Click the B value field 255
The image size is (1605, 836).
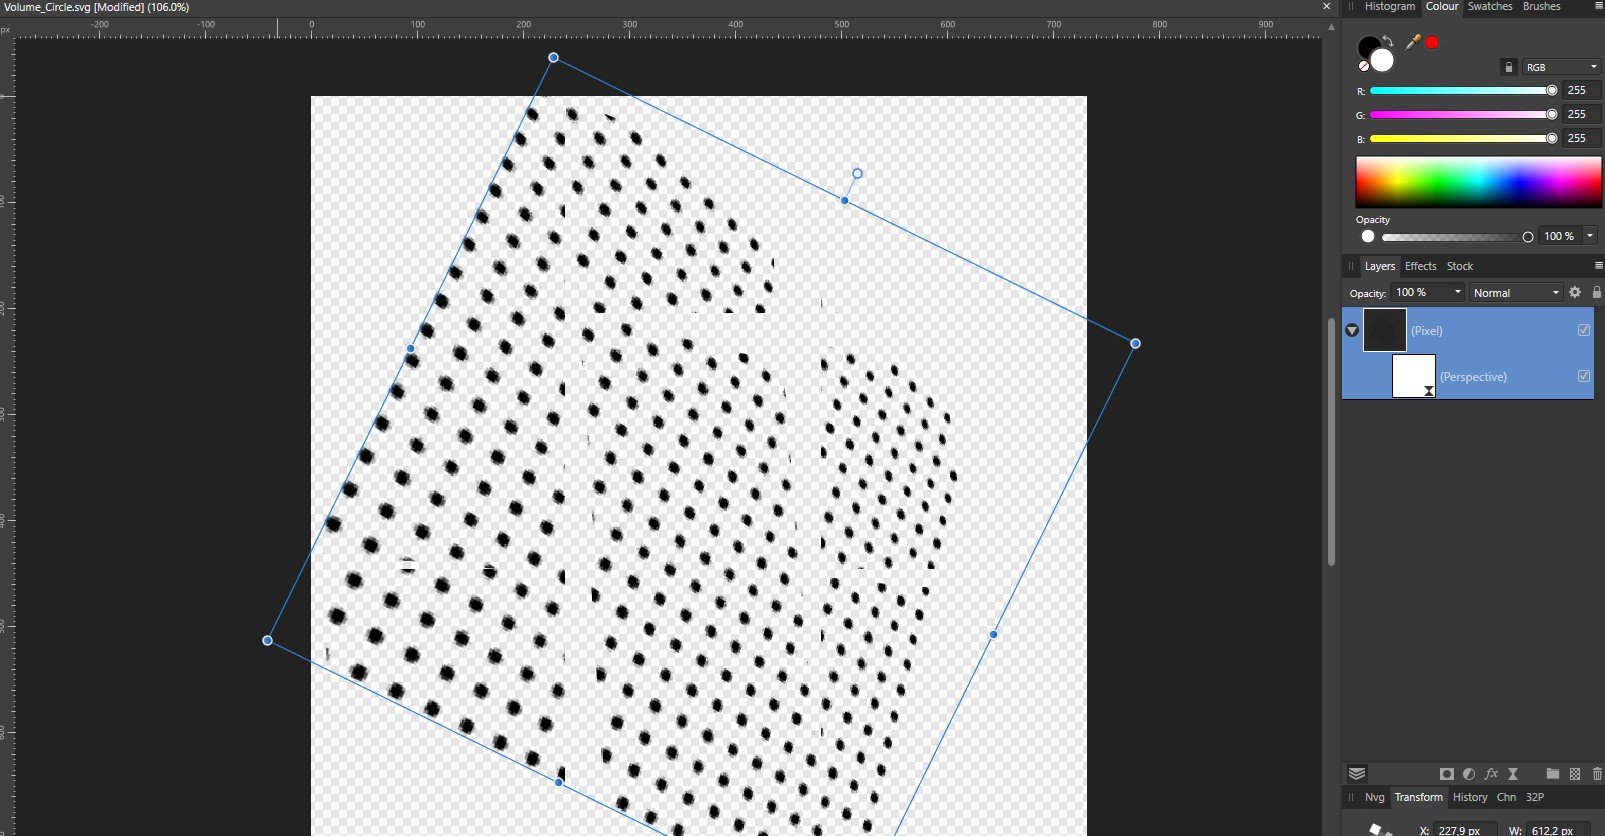[1581, 138]
